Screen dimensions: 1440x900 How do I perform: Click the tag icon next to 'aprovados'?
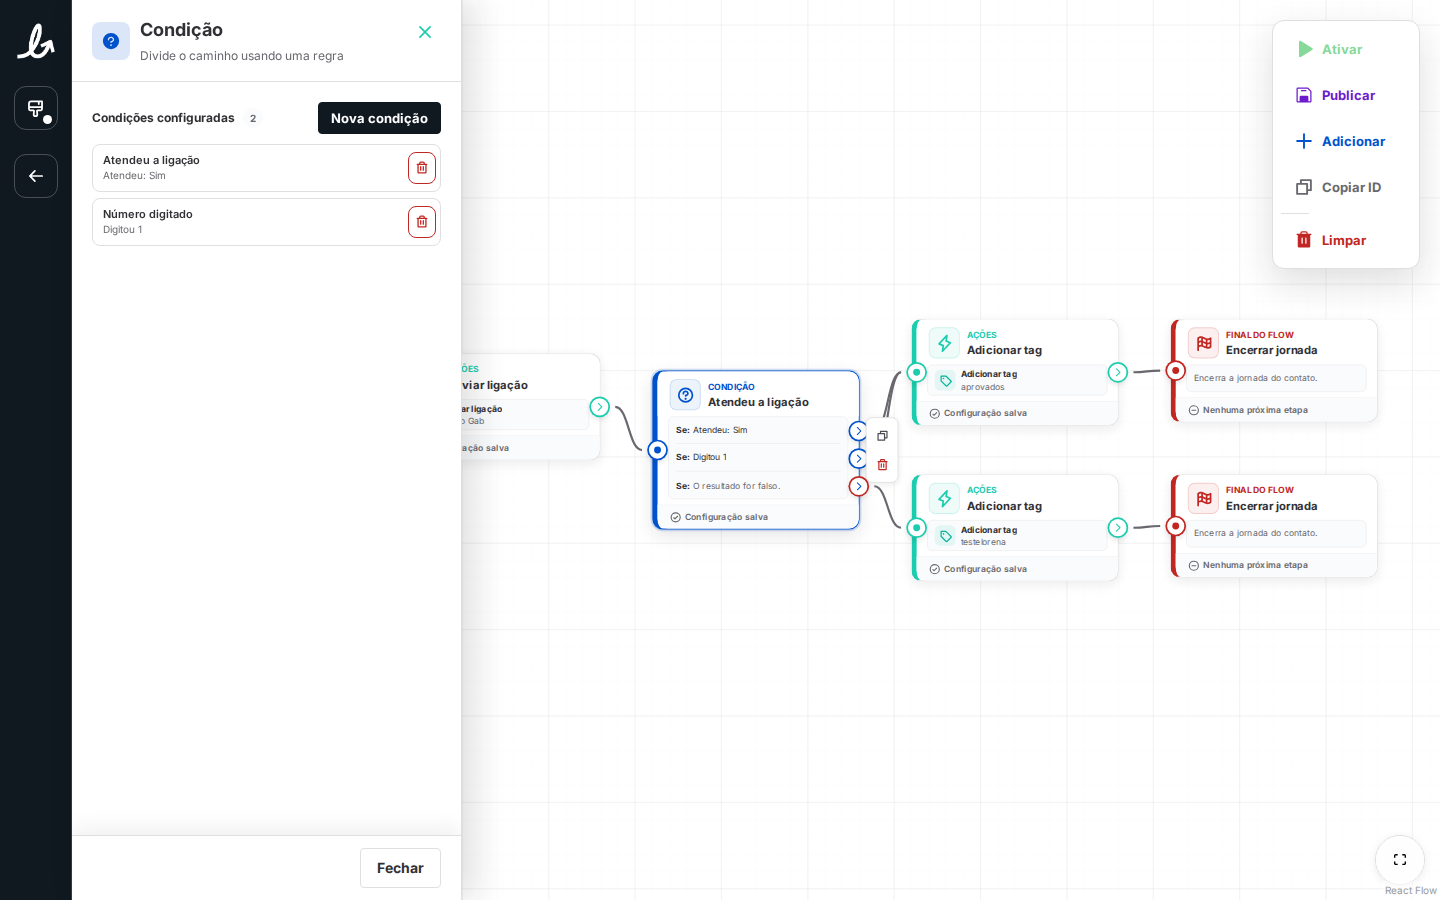pos(946,381)
